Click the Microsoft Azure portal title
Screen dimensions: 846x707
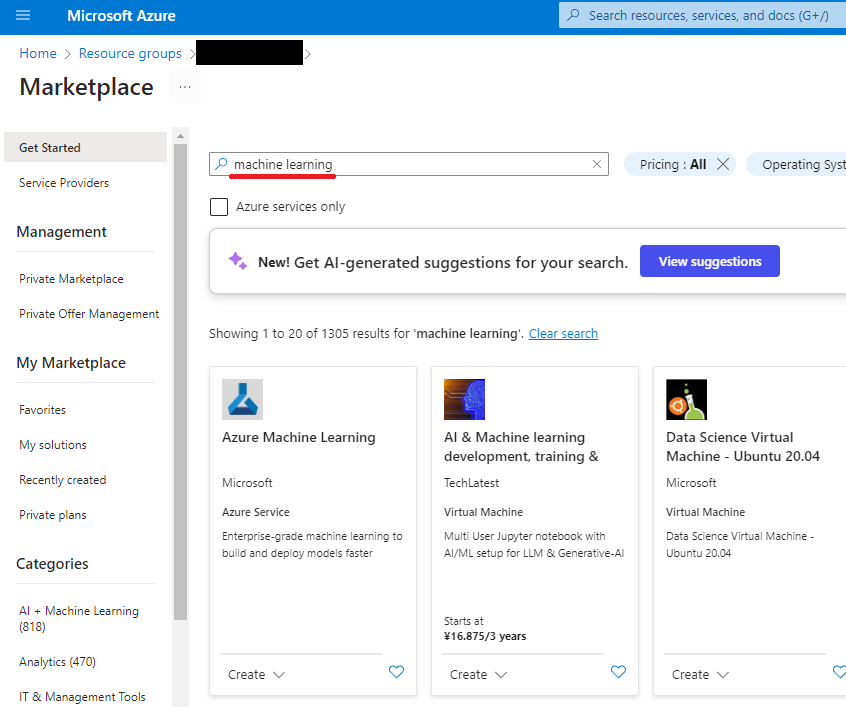pos(121,16)
